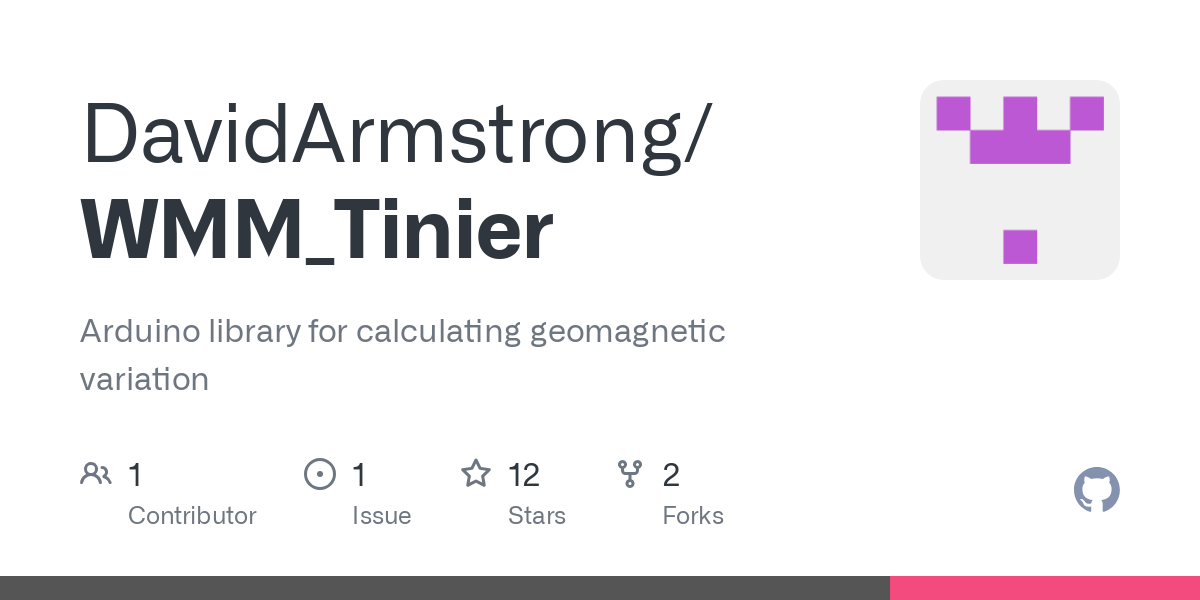Click the description line starting with Arduino
This screenshot has width=1200, height=600.
click(x=402, y=331)
